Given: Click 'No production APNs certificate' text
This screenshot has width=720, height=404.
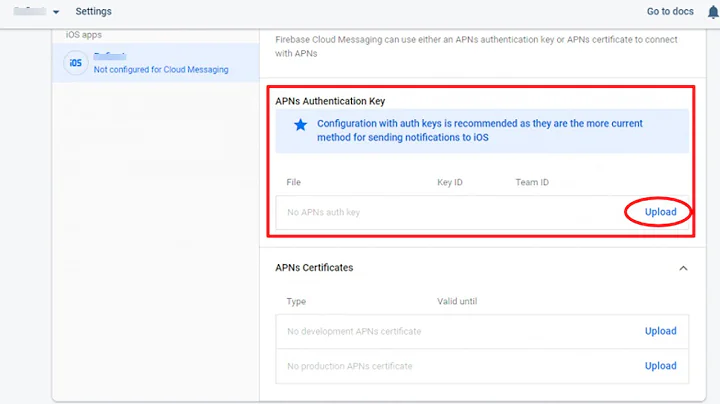Looking at the screenshot, I should click(x=349, y=366).
